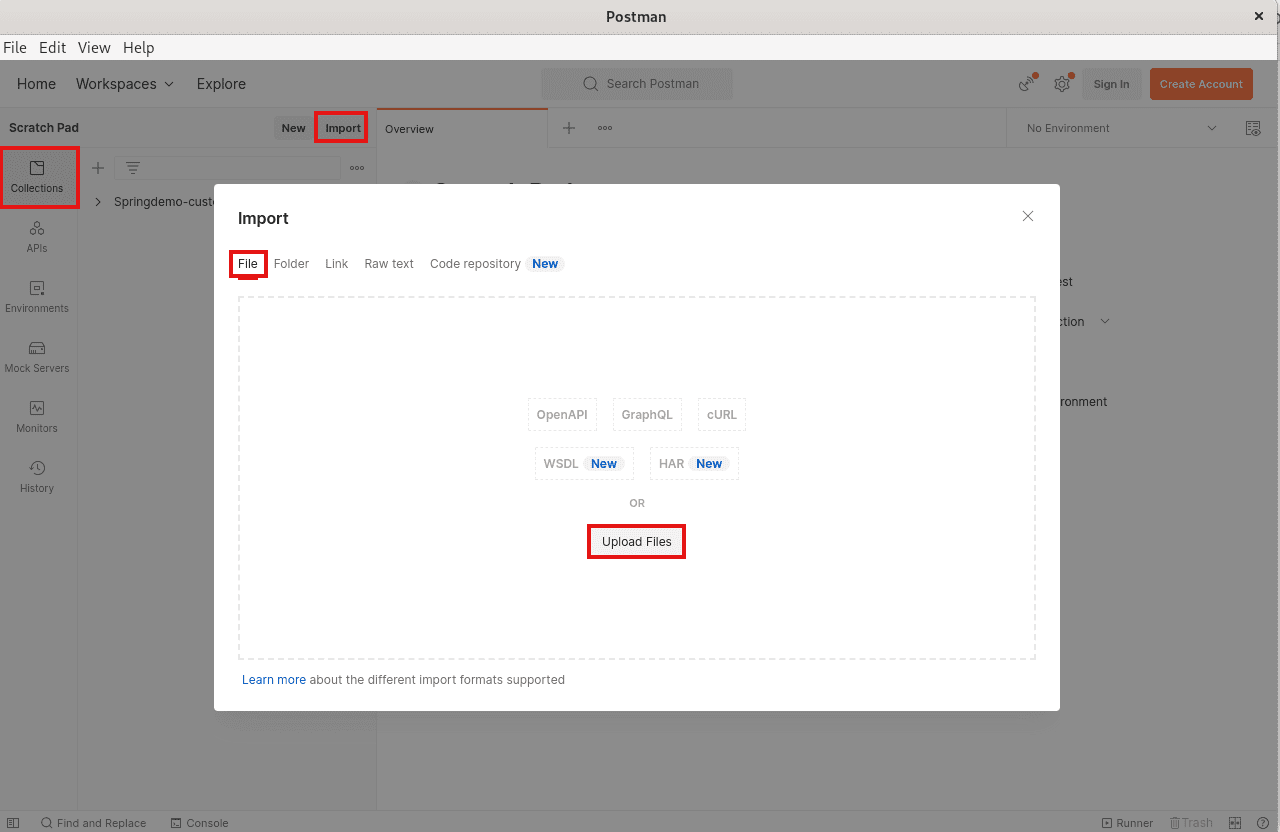The height and width of the screenshot is (832, 1280).
Task: Follow the Learn more link
Action: (274, 680)
